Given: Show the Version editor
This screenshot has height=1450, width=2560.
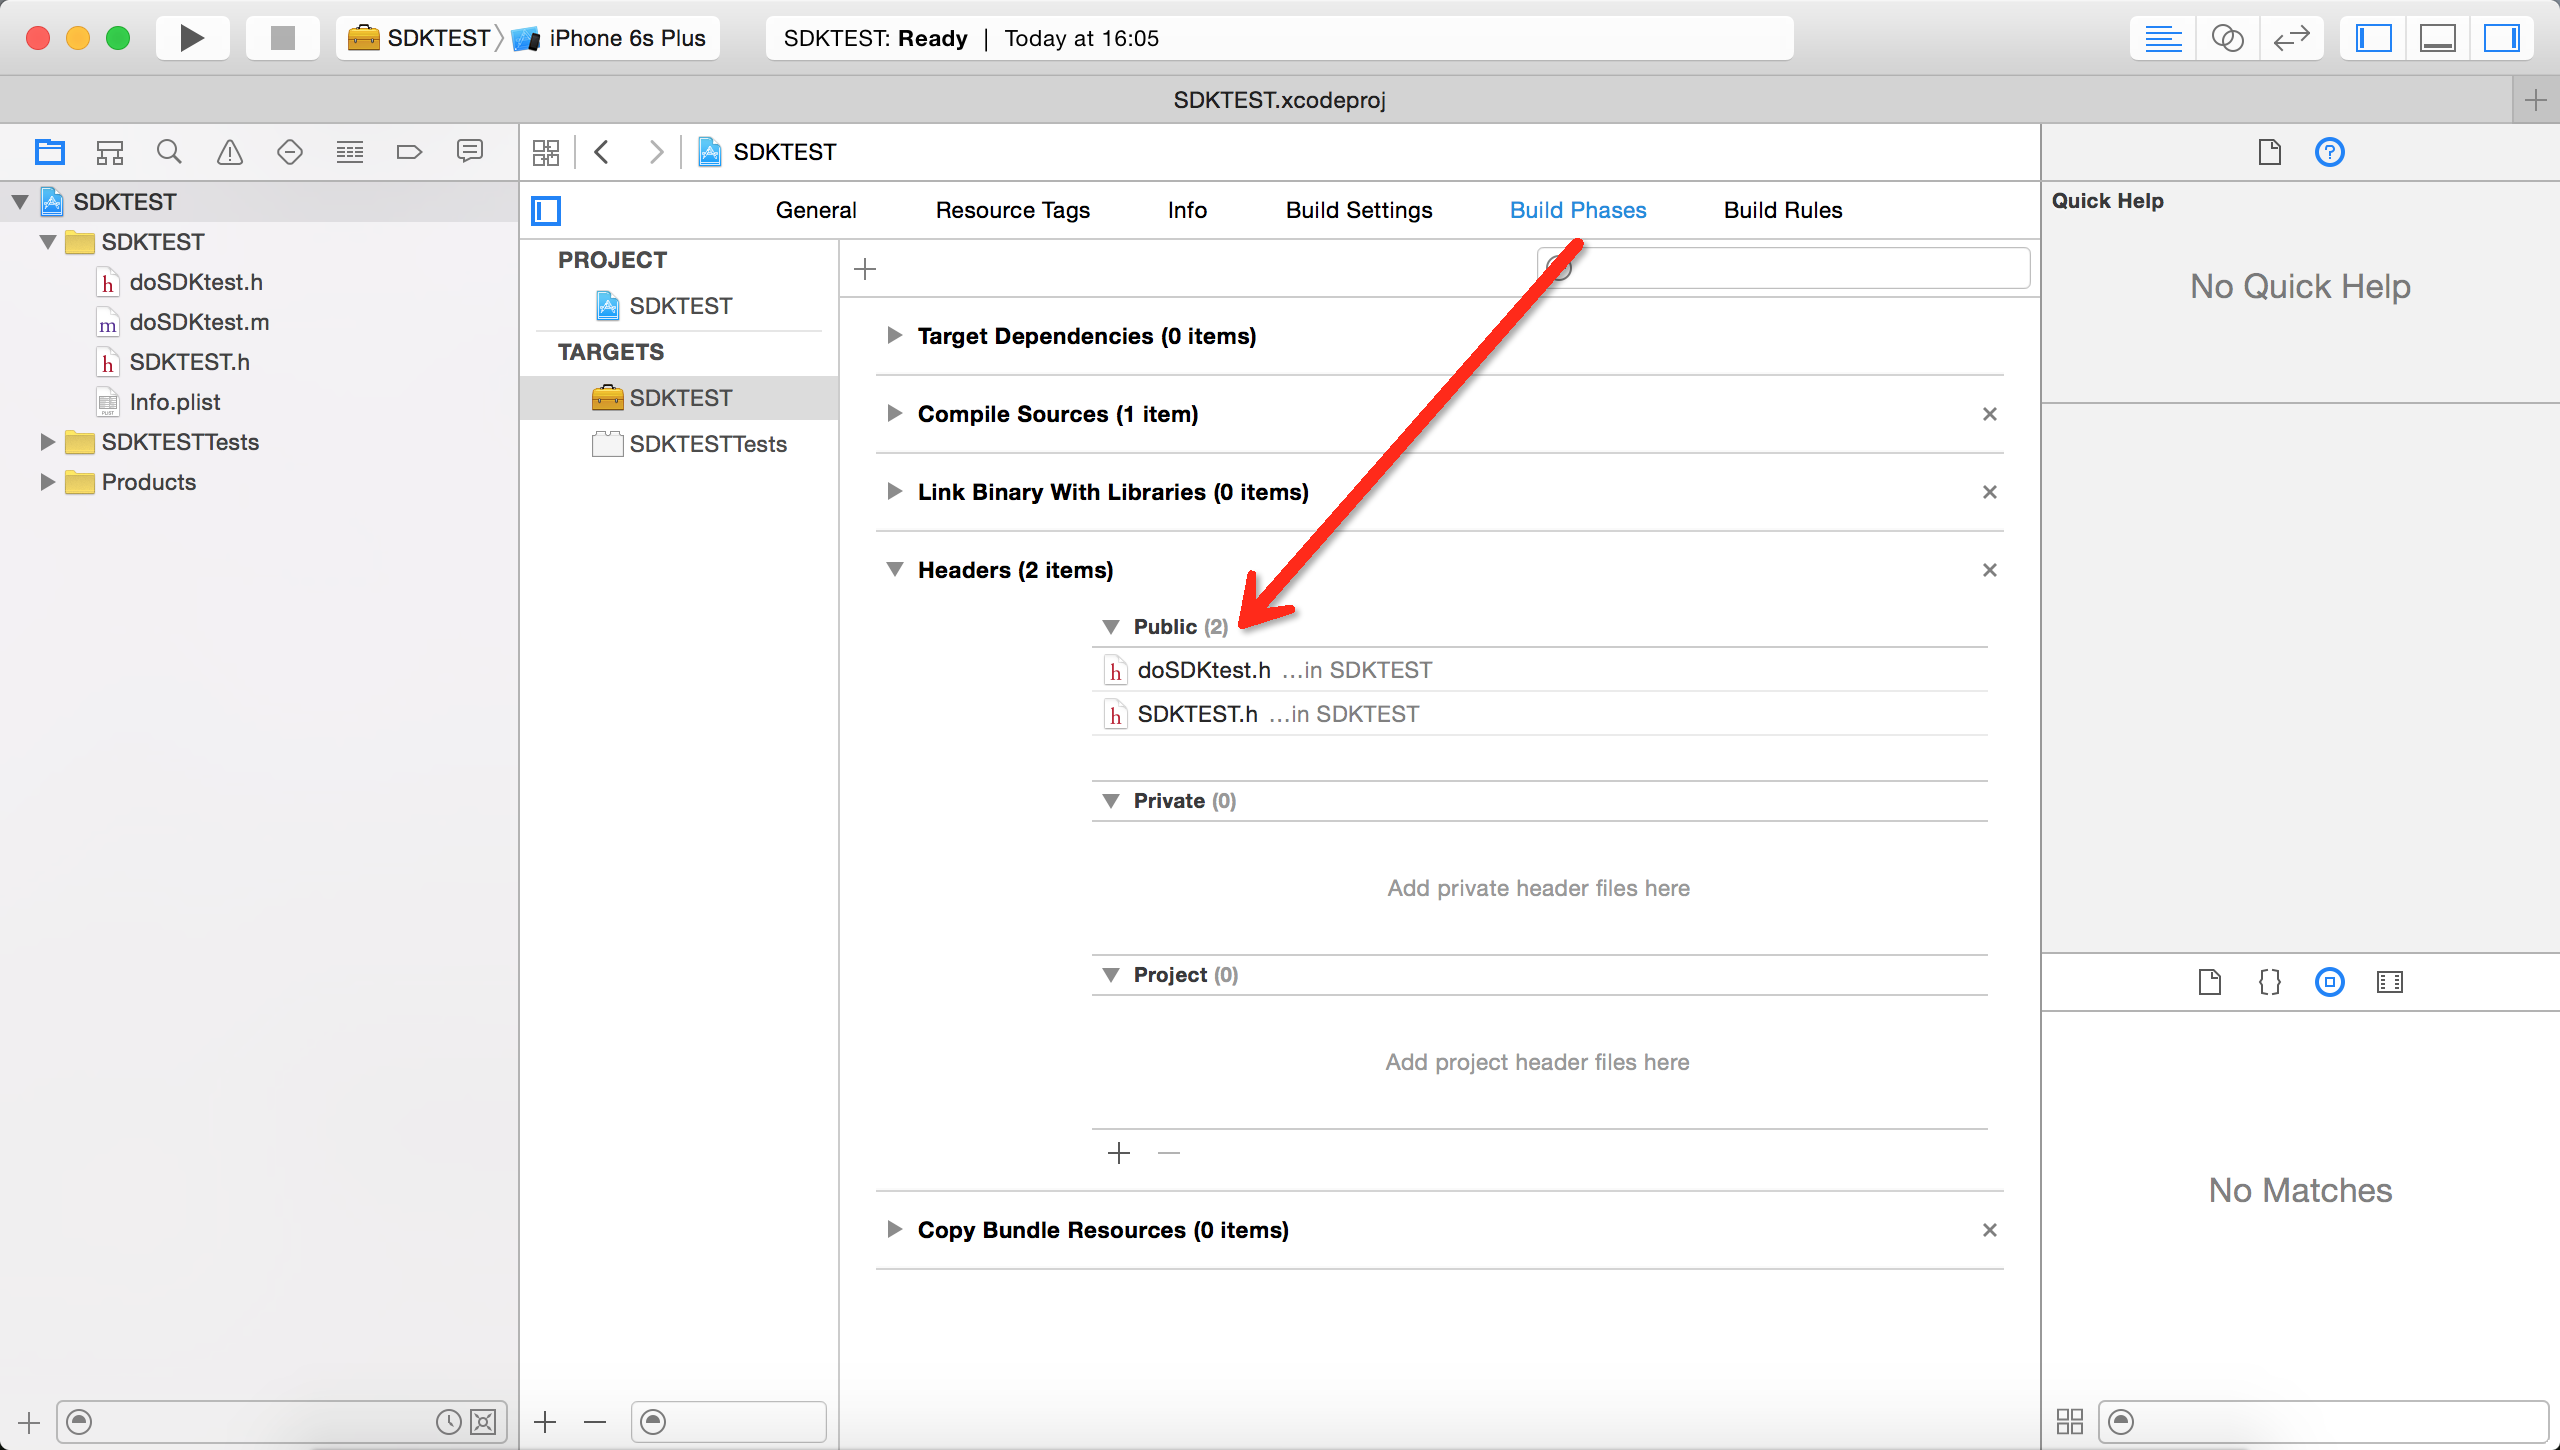Looking at the screenshot, I should [x=2291, y=38].
